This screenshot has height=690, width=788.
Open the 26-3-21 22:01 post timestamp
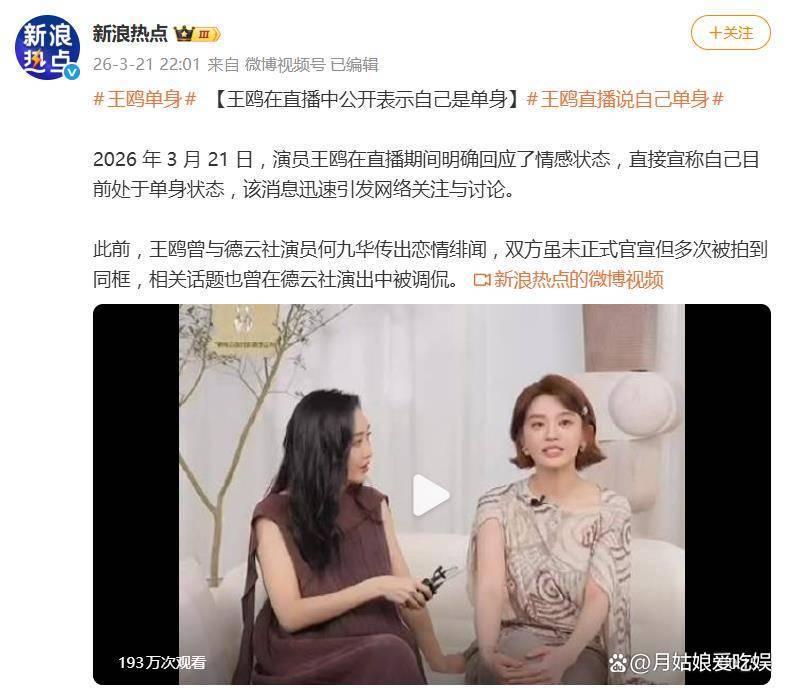coord(147,65)
